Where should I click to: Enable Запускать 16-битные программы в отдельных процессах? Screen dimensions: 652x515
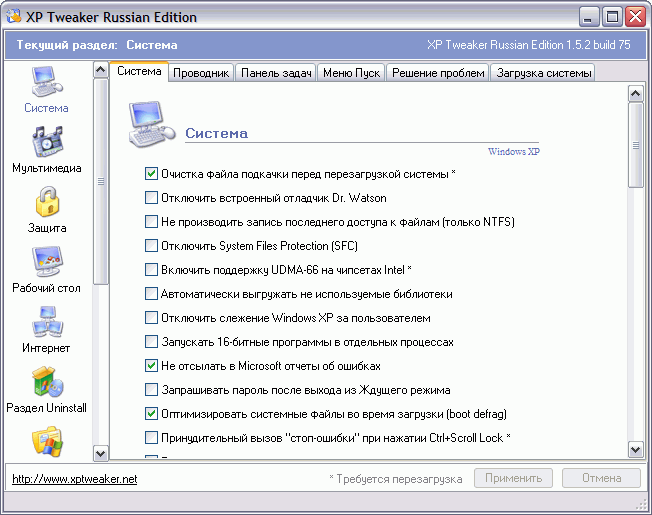coord(151,342)
